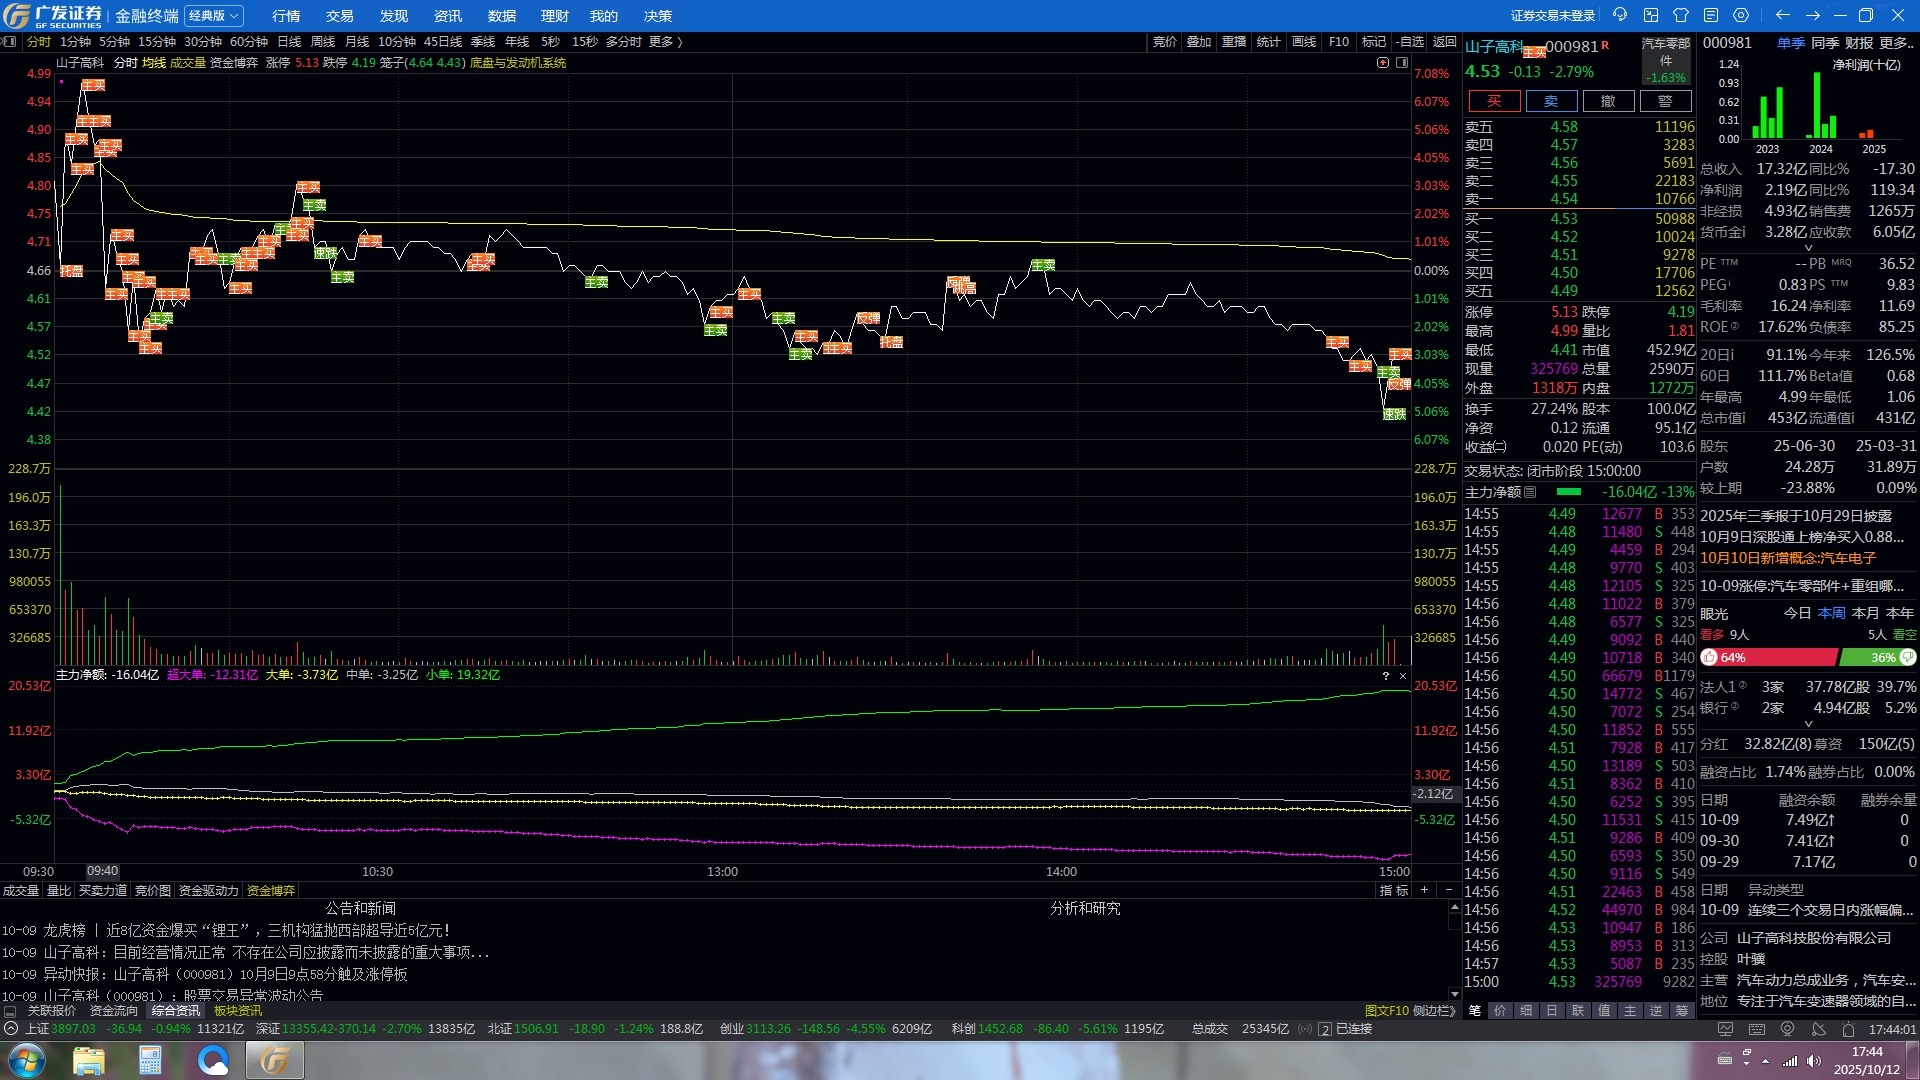Navigate back with left arrow icon
The image size is (1920, 1080).
coord(1782,15)
